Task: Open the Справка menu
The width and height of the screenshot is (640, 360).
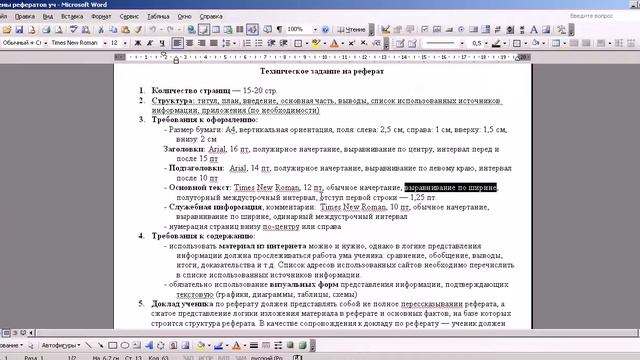Action: 211,16
